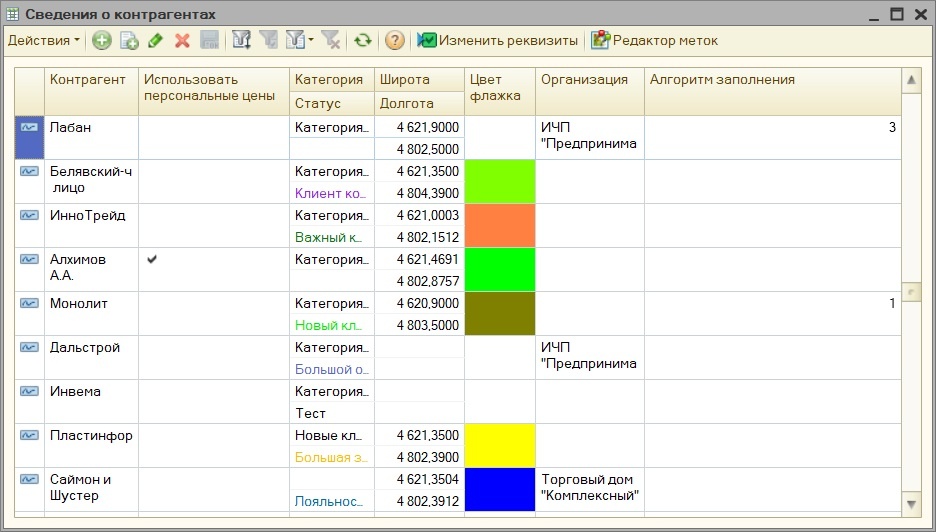
Task: Click the Организация column header
Action: coord(590,91)
